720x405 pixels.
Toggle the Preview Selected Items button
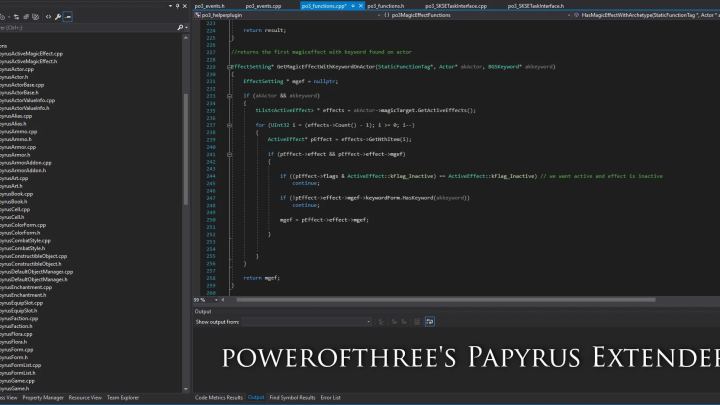click(68, 17)
